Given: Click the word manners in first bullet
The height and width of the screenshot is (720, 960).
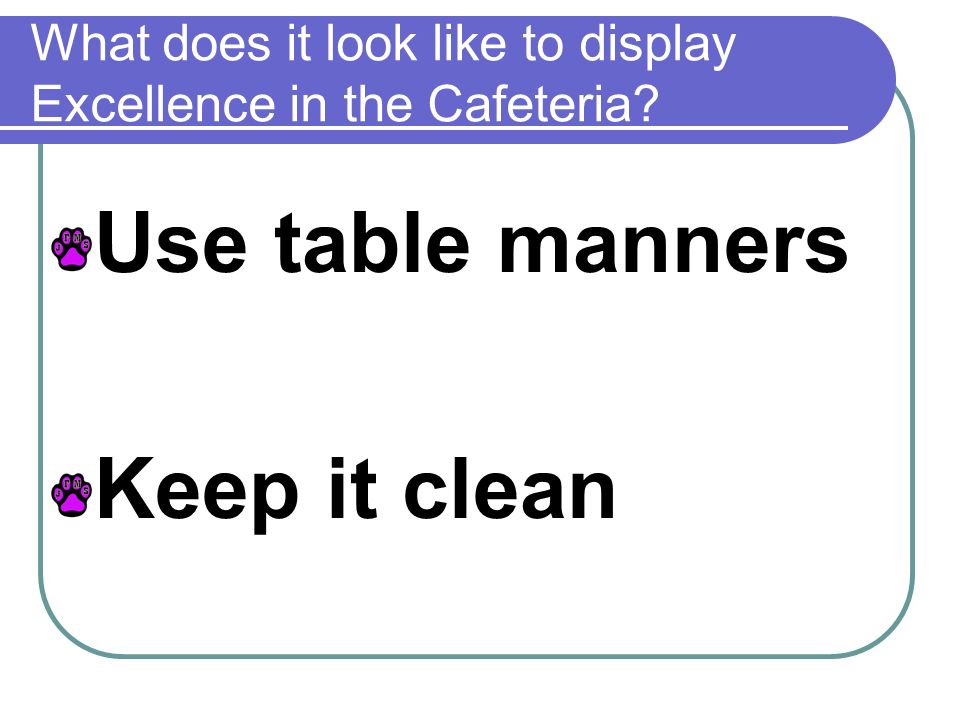Looking at the screenshot, I should point(673,247).
